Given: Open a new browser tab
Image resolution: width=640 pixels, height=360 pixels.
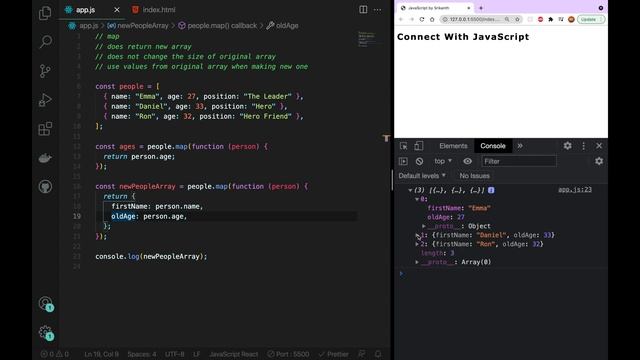Looking at the screenshot, I should click(481, 8).
